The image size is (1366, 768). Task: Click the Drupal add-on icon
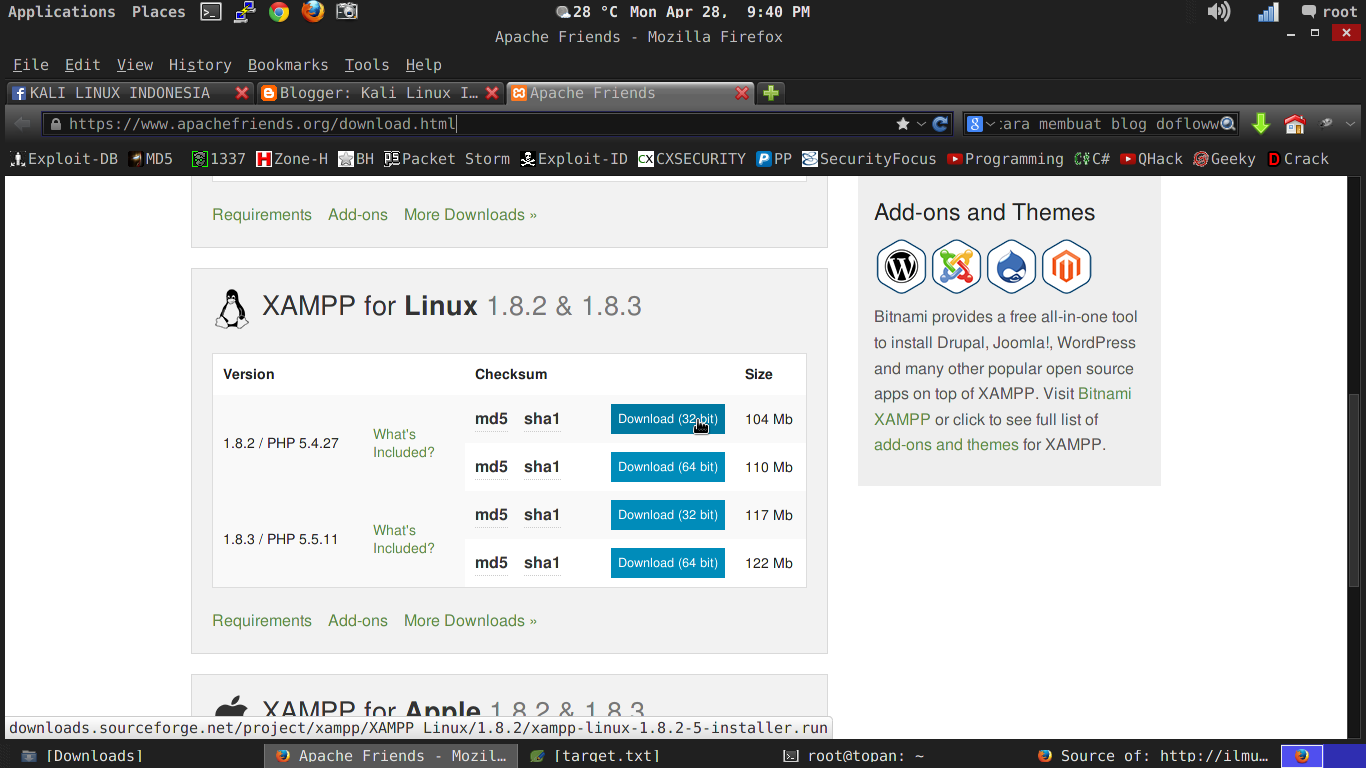[1011, 267]
